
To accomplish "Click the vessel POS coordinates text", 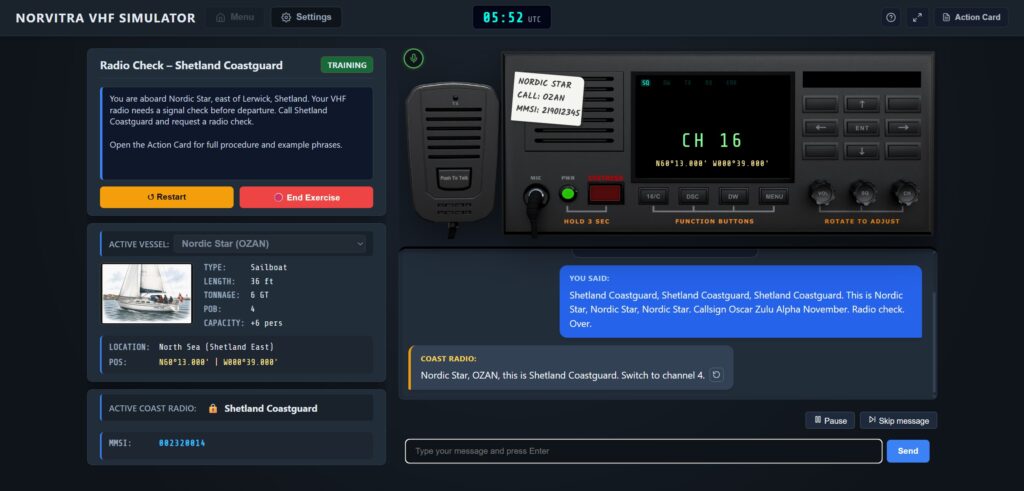I will (x=219, y=362).
